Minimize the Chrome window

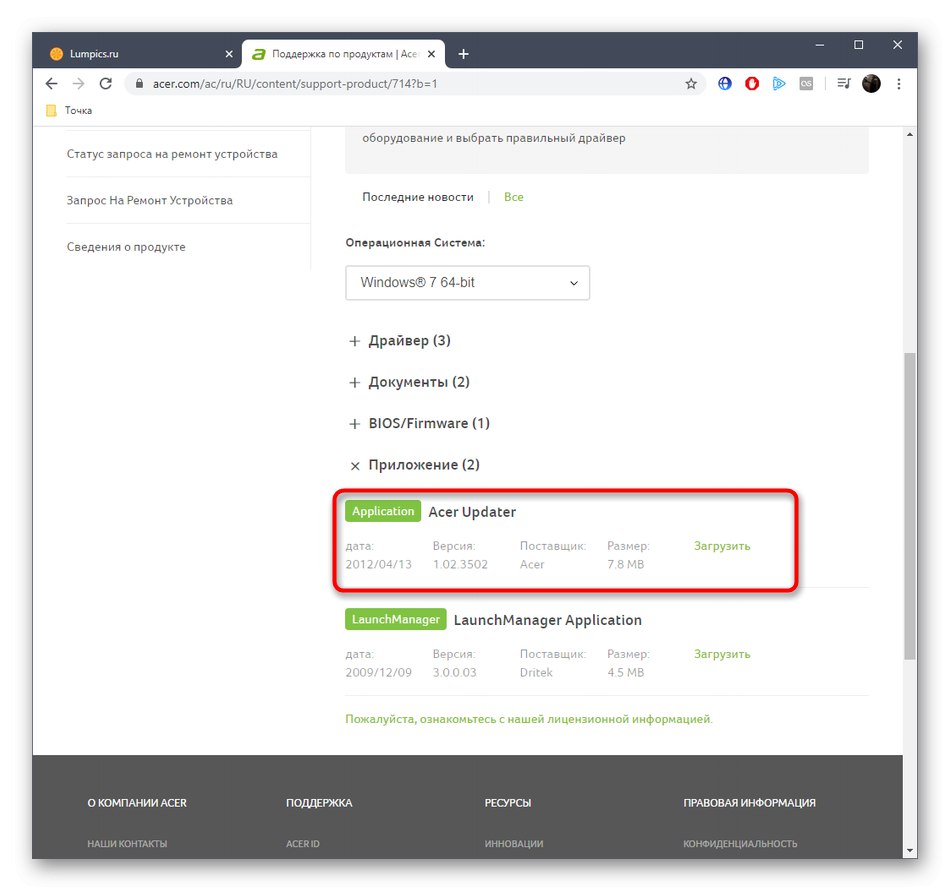pyautogui.click(x=820, y=45)
